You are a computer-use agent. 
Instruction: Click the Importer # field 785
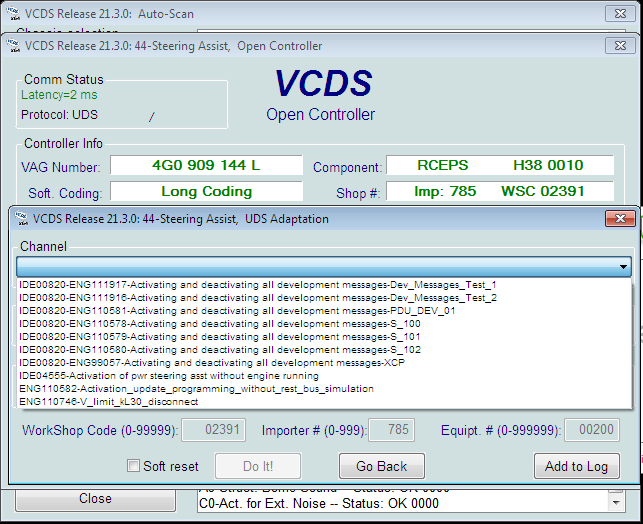(392, 430)
